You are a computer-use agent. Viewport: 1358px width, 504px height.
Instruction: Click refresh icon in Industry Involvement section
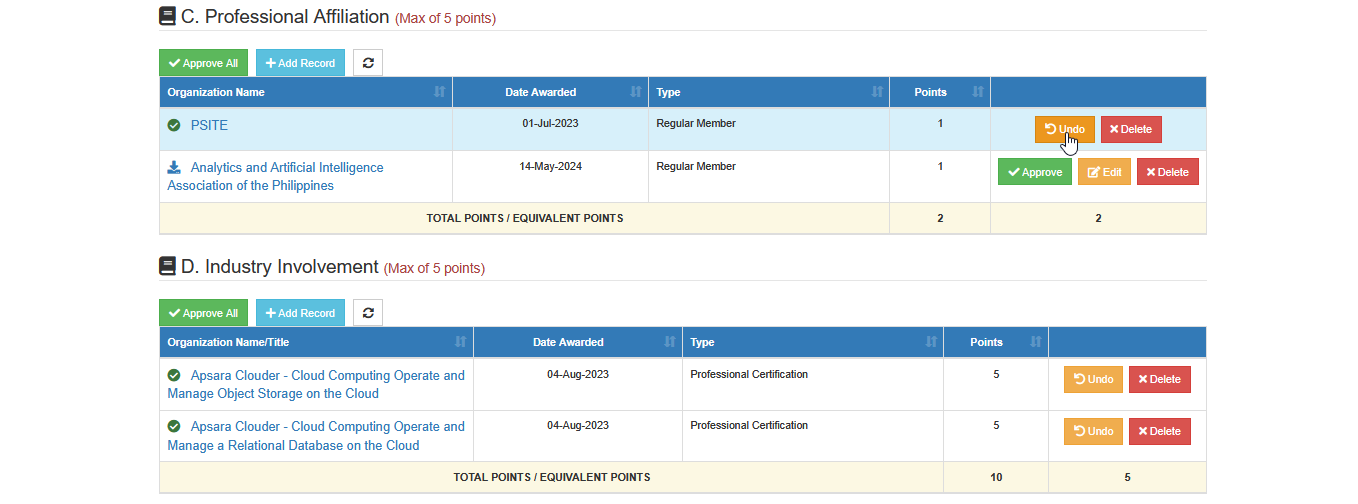tap(368, 313)
